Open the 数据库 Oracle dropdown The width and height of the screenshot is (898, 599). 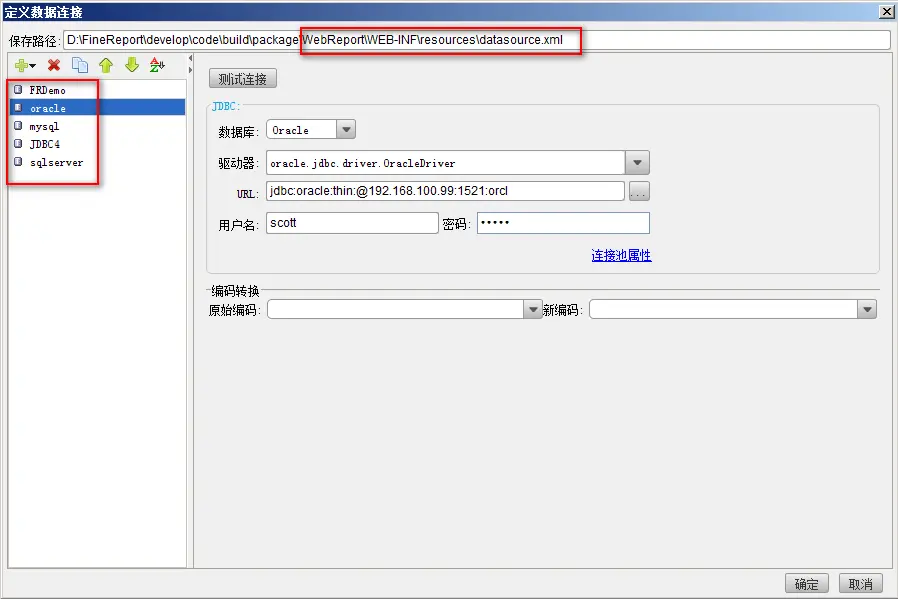click(x=346, y=130)
